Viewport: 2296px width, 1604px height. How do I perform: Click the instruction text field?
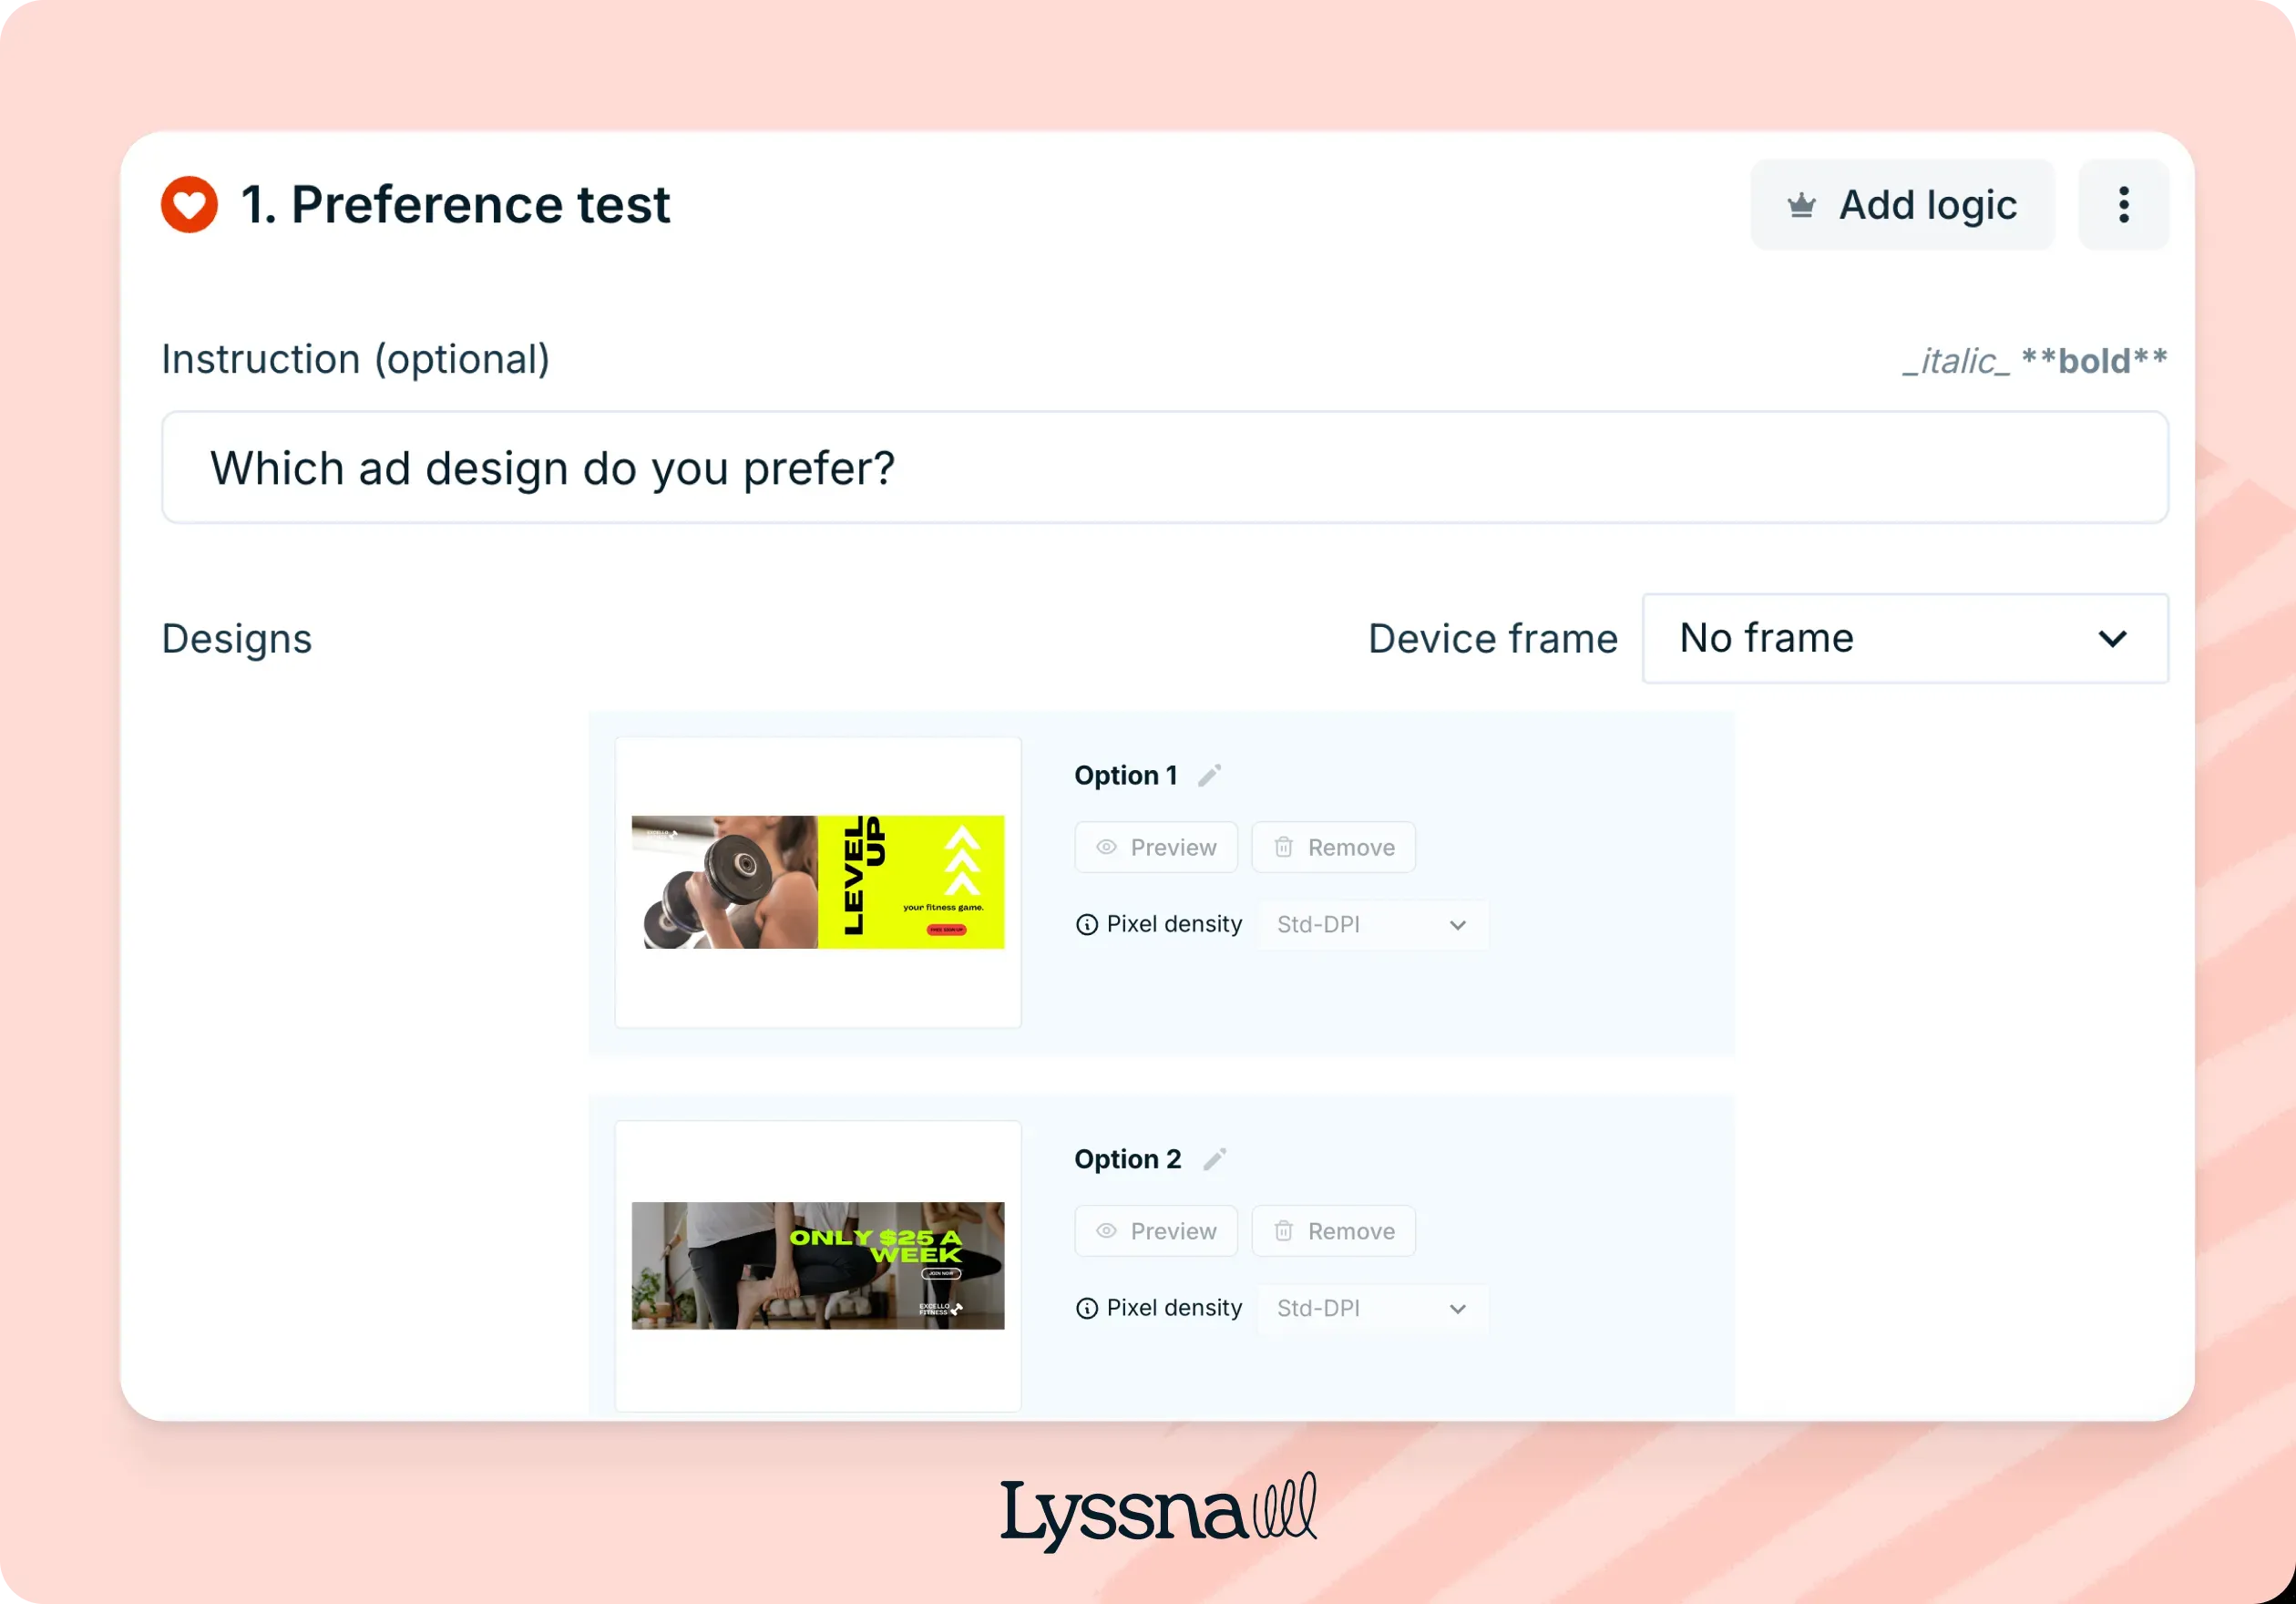1164,467
